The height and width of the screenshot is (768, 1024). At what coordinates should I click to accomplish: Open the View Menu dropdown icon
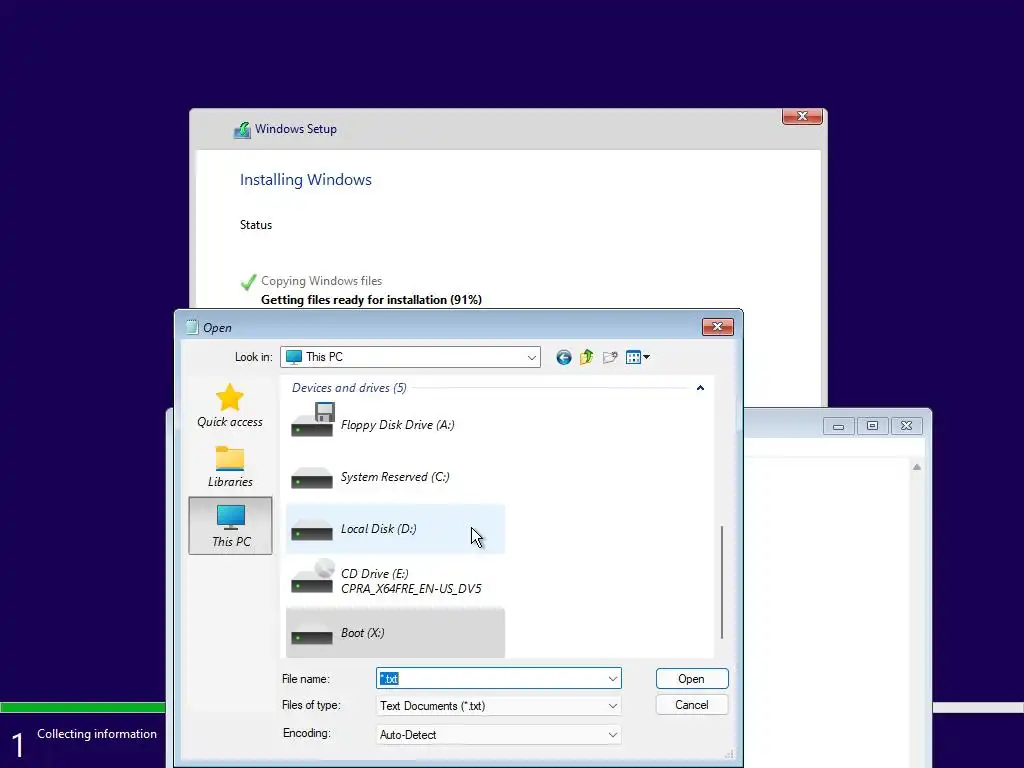637,357
